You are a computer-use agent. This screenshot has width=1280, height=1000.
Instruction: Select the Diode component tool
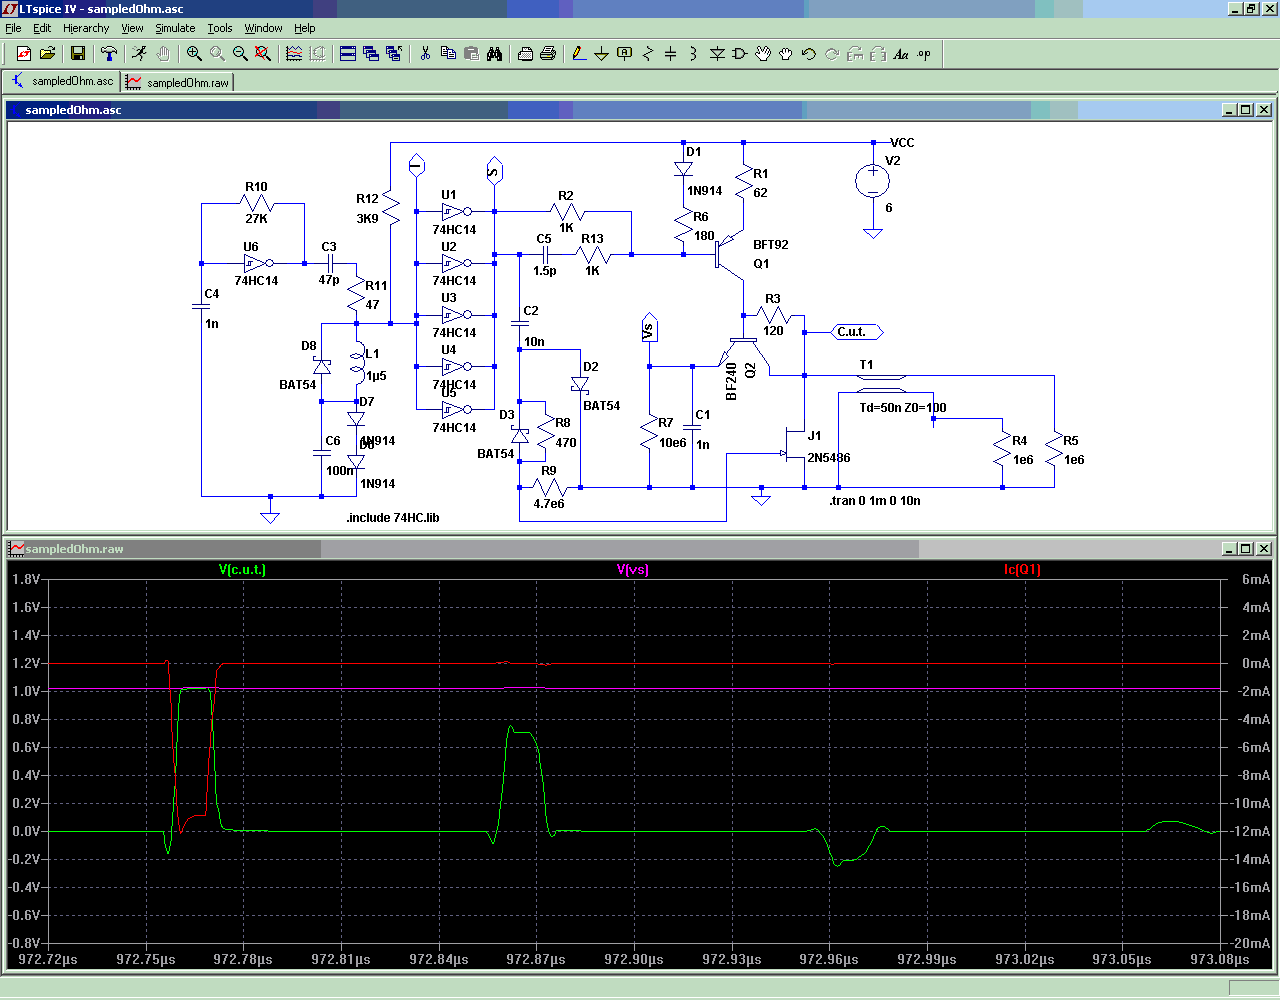pos(717,54)
